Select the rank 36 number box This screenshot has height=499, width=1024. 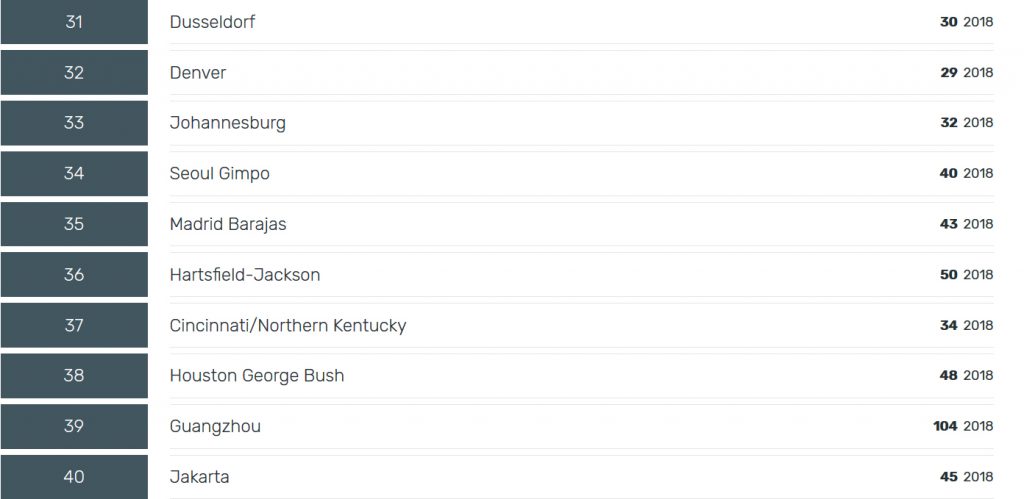[x=74, y=275]
